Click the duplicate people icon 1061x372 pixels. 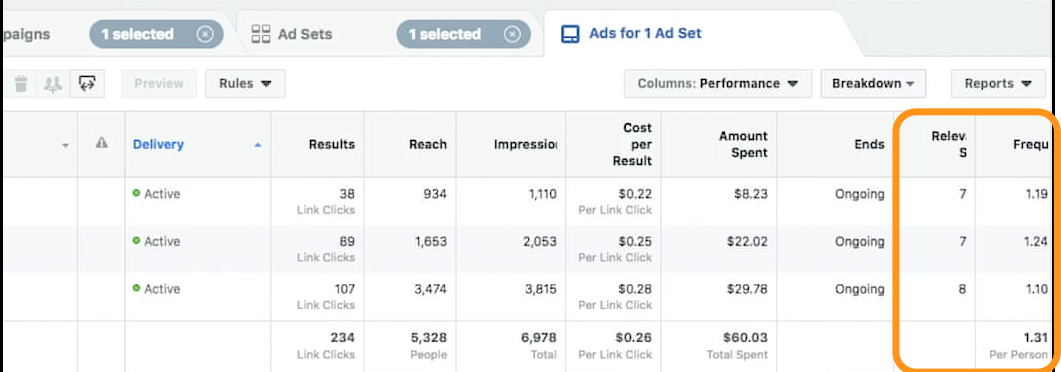[53, 84]
